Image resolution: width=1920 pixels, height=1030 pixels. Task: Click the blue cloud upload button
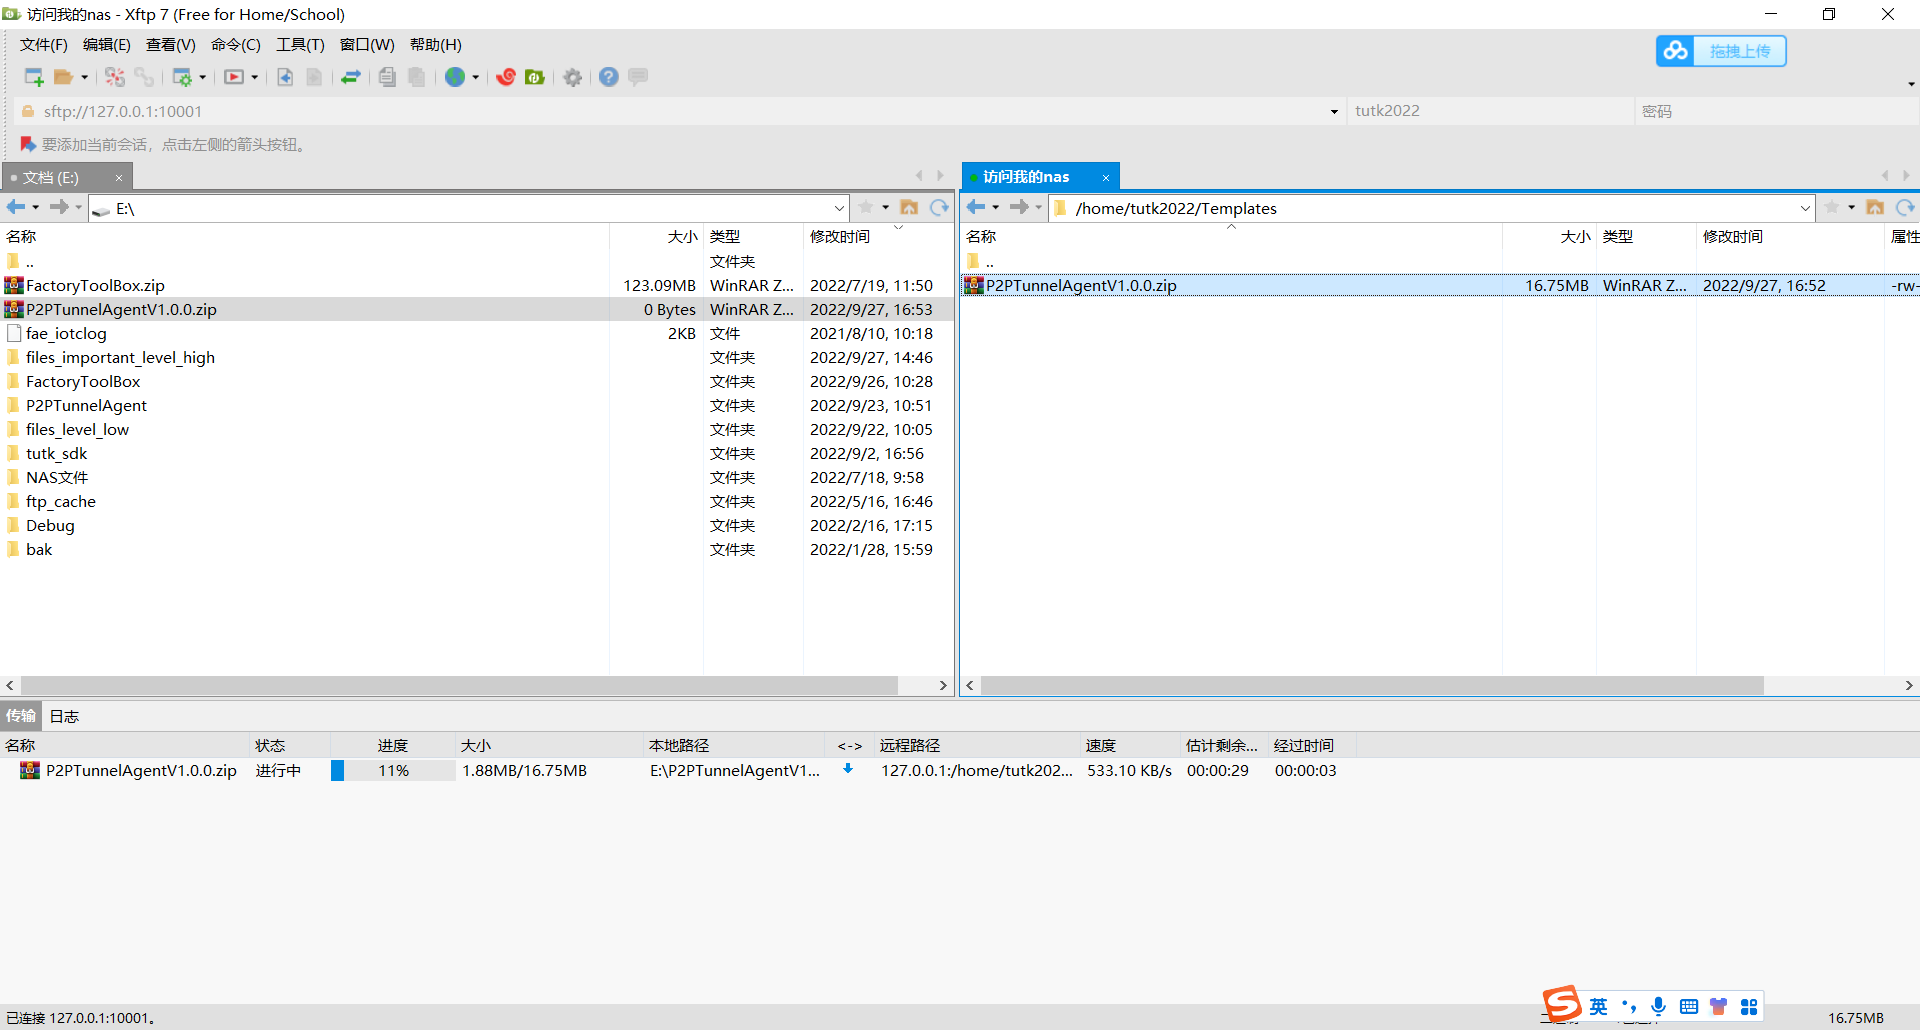[x=1720, y=51]
